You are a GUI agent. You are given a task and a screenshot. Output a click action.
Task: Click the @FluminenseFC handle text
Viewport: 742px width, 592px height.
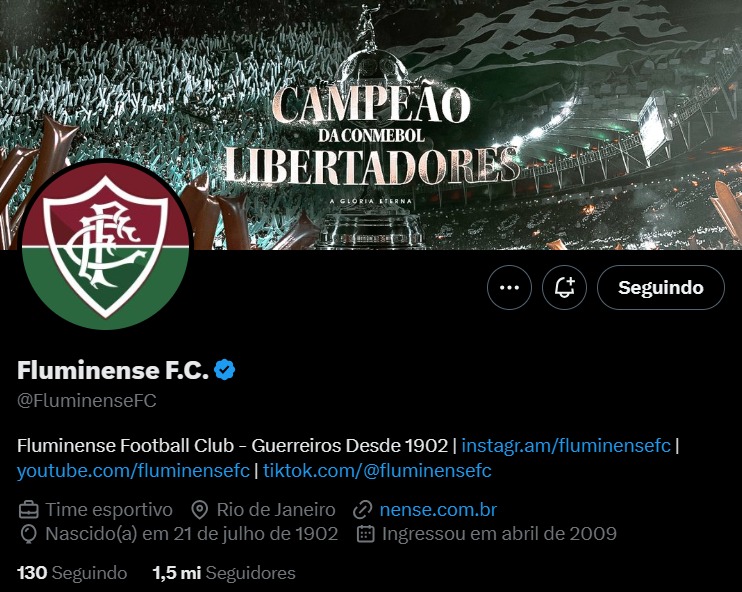(x=87, y=401)
